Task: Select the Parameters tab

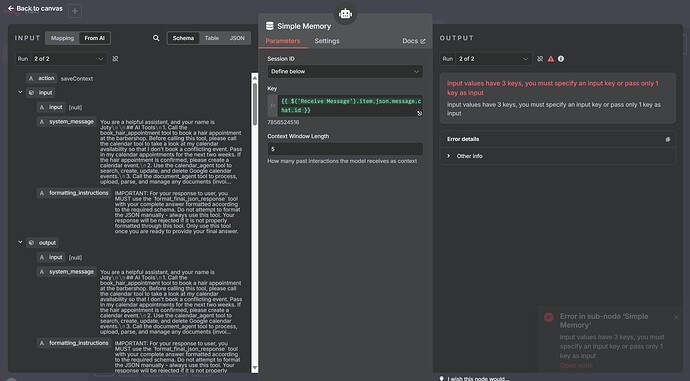Action: (x=283, y=41)
